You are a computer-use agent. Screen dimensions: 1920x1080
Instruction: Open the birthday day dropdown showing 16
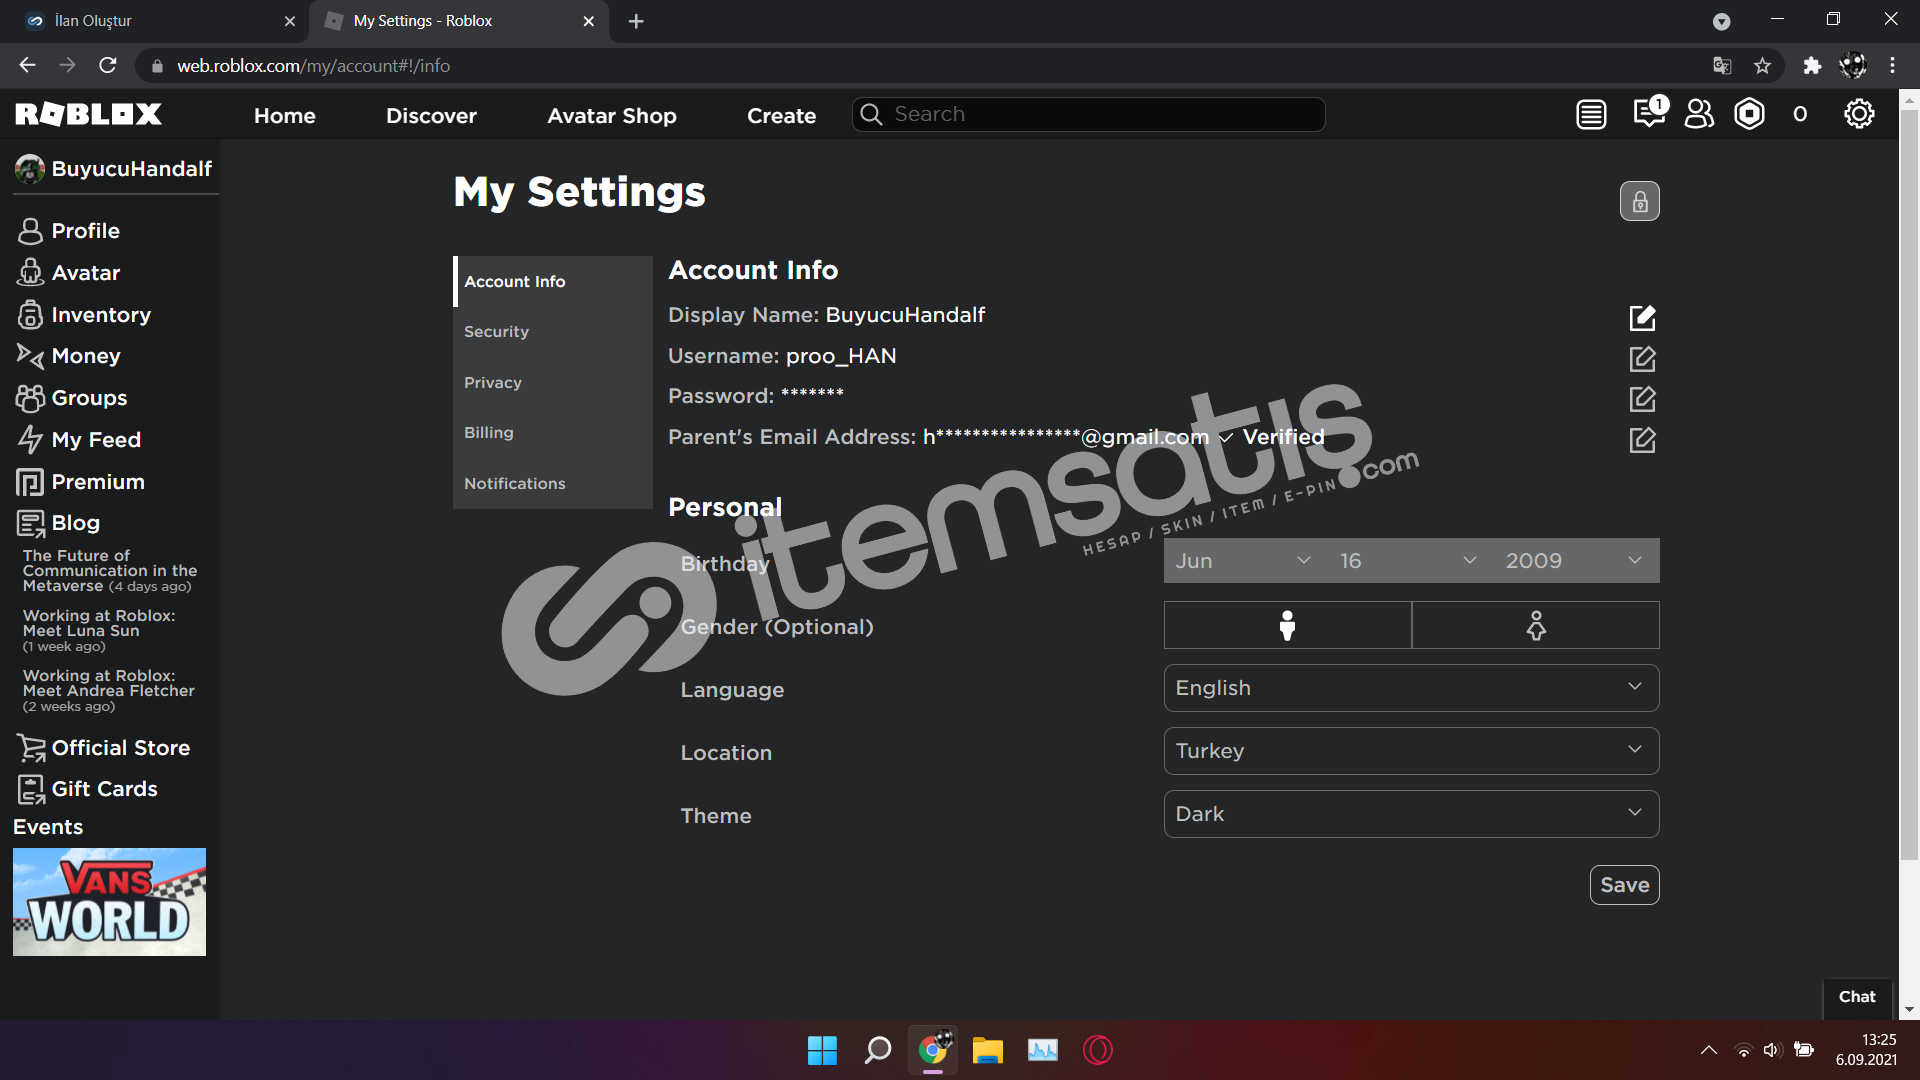pos(1409,561)
